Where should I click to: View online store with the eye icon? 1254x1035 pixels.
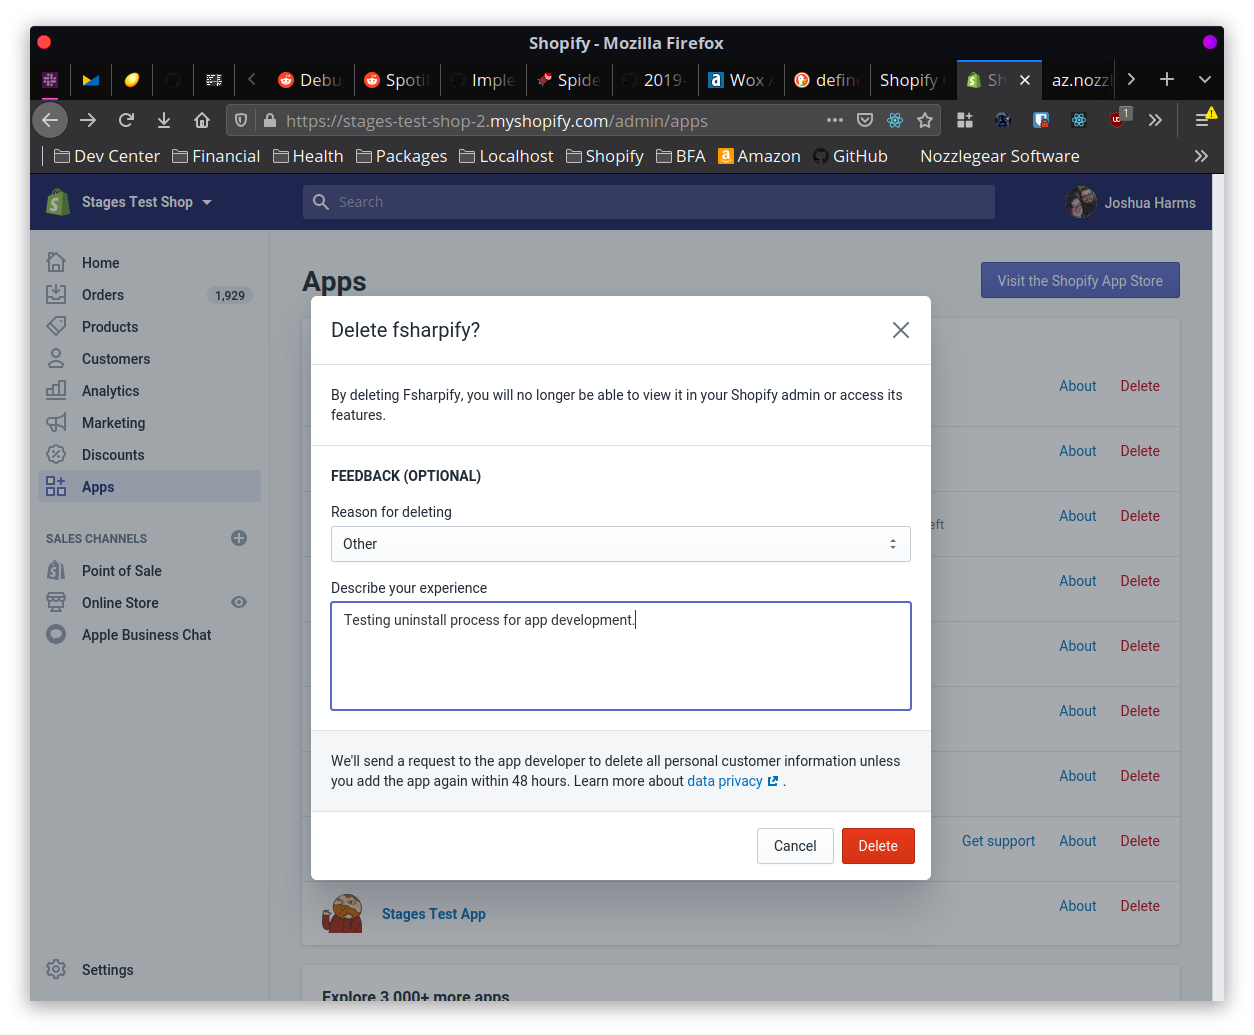[239, 602]
